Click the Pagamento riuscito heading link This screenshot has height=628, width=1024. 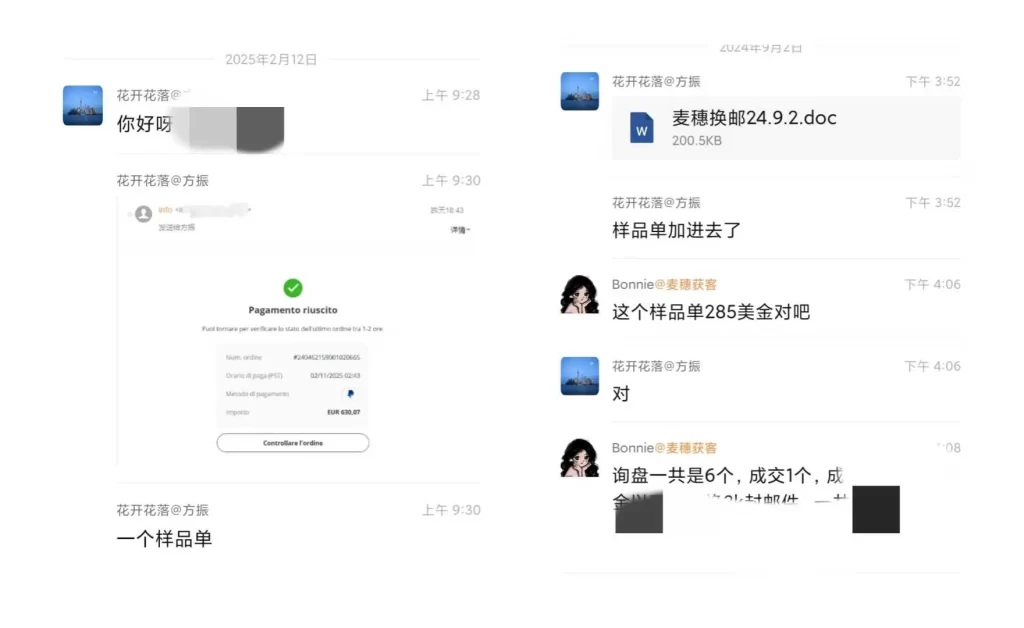tap(293, 311)
